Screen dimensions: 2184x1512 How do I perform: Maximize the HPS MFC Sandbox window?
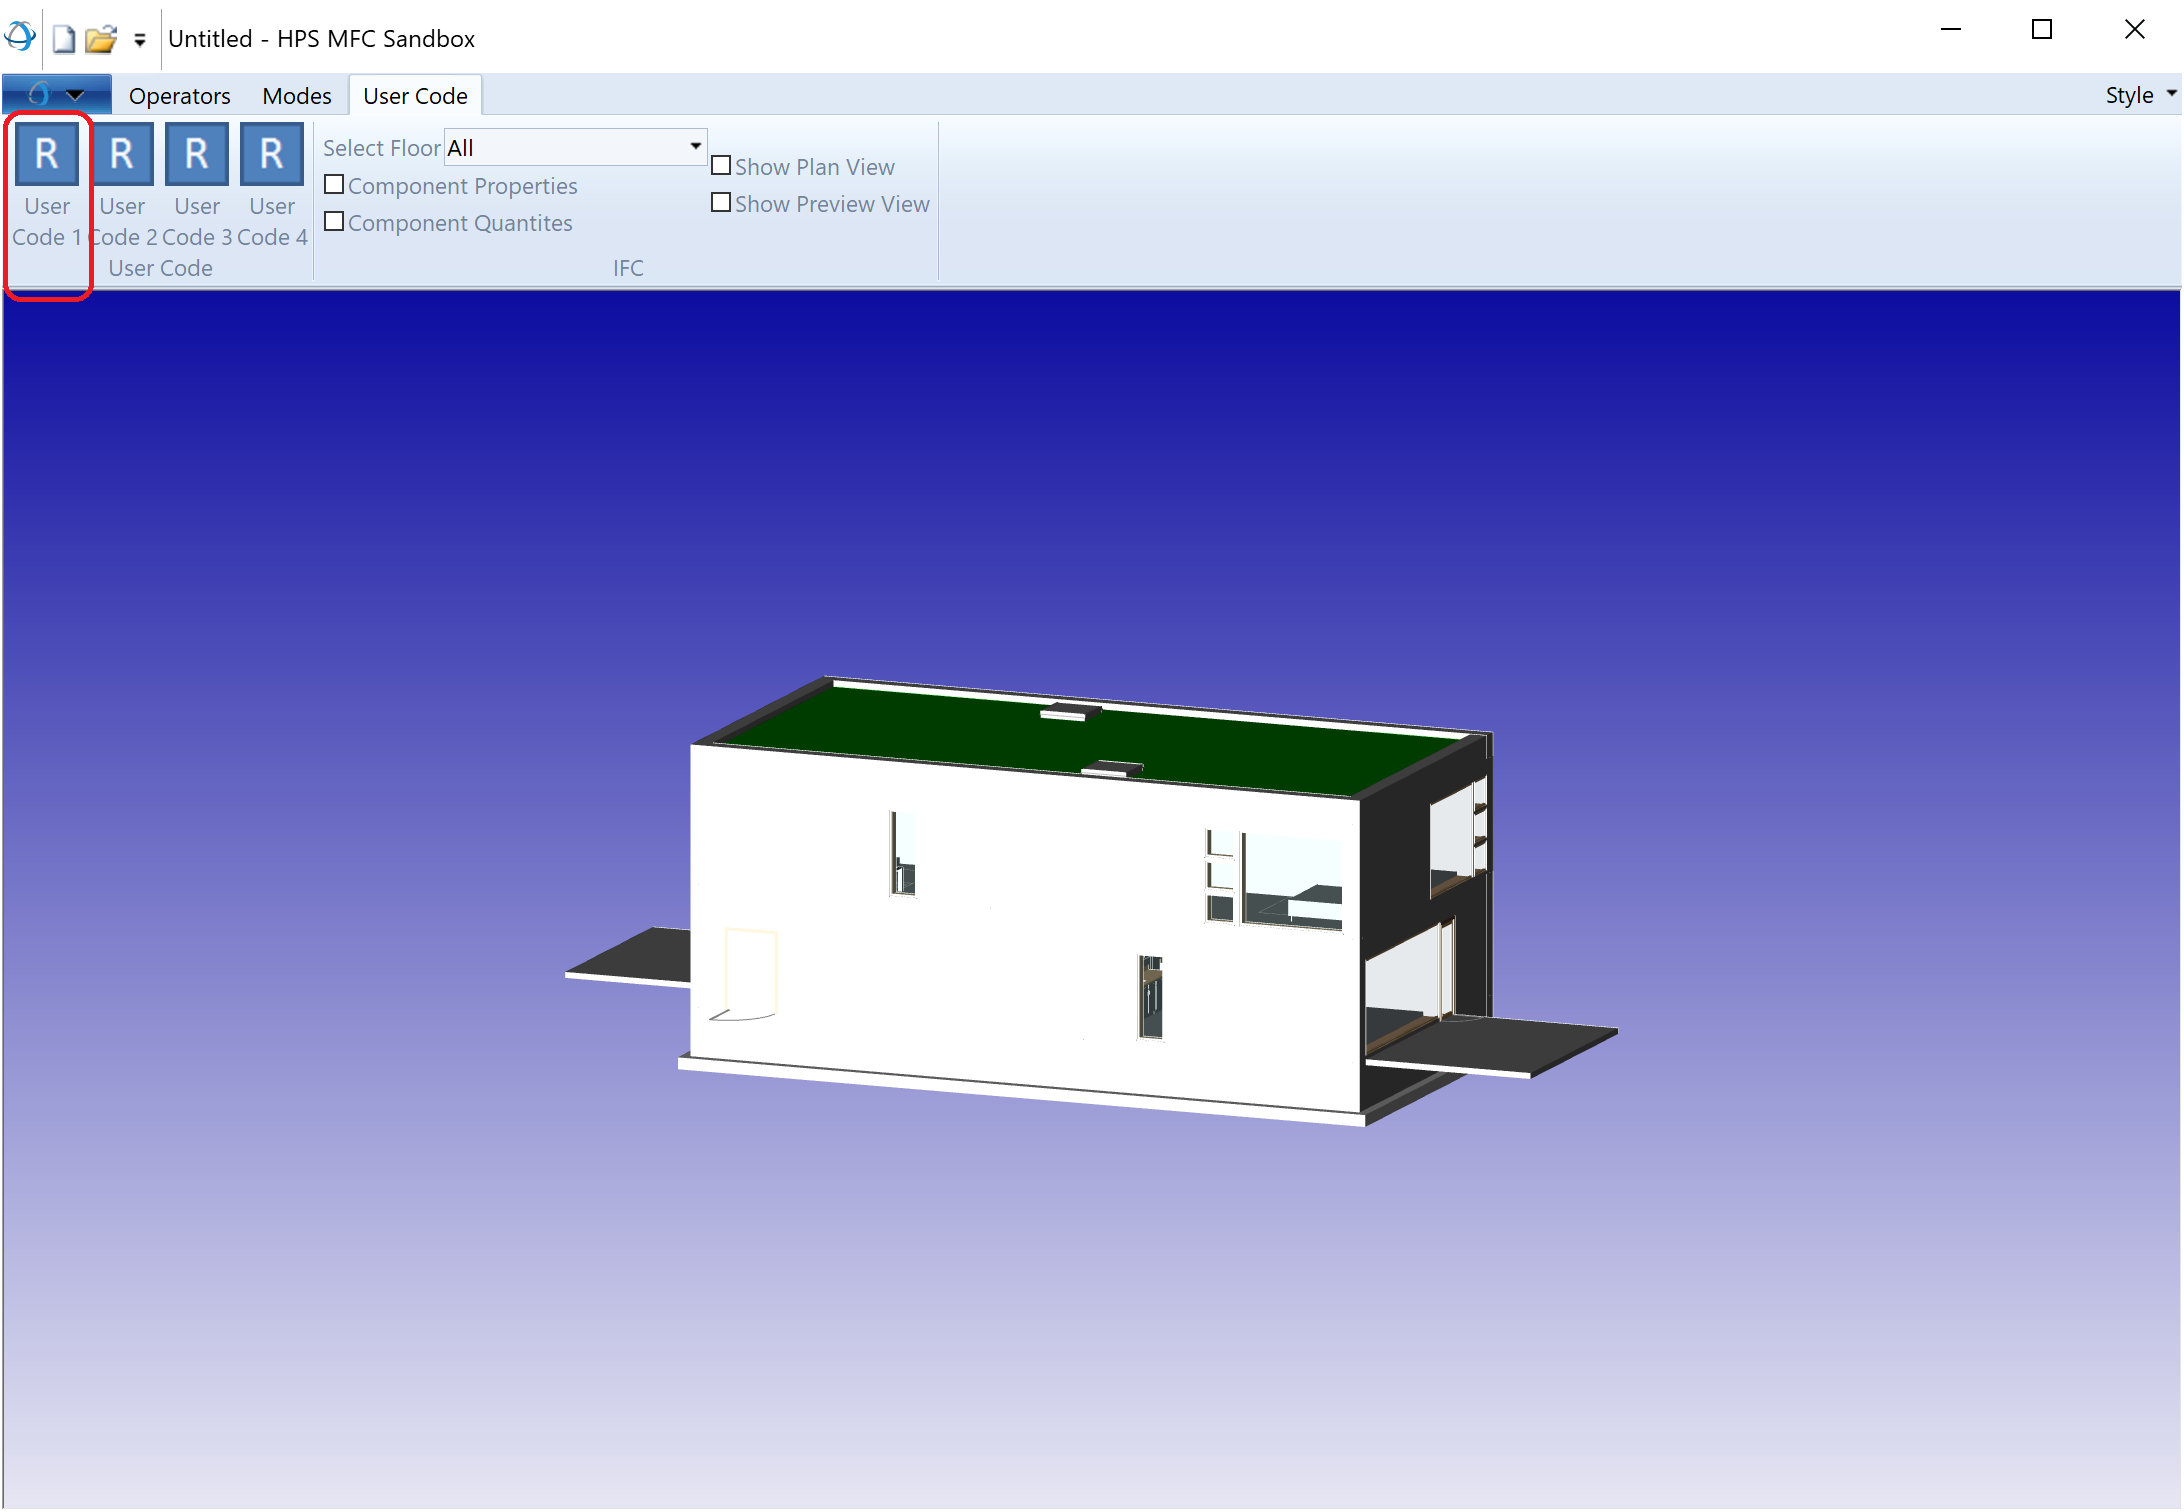[2042, 30]
